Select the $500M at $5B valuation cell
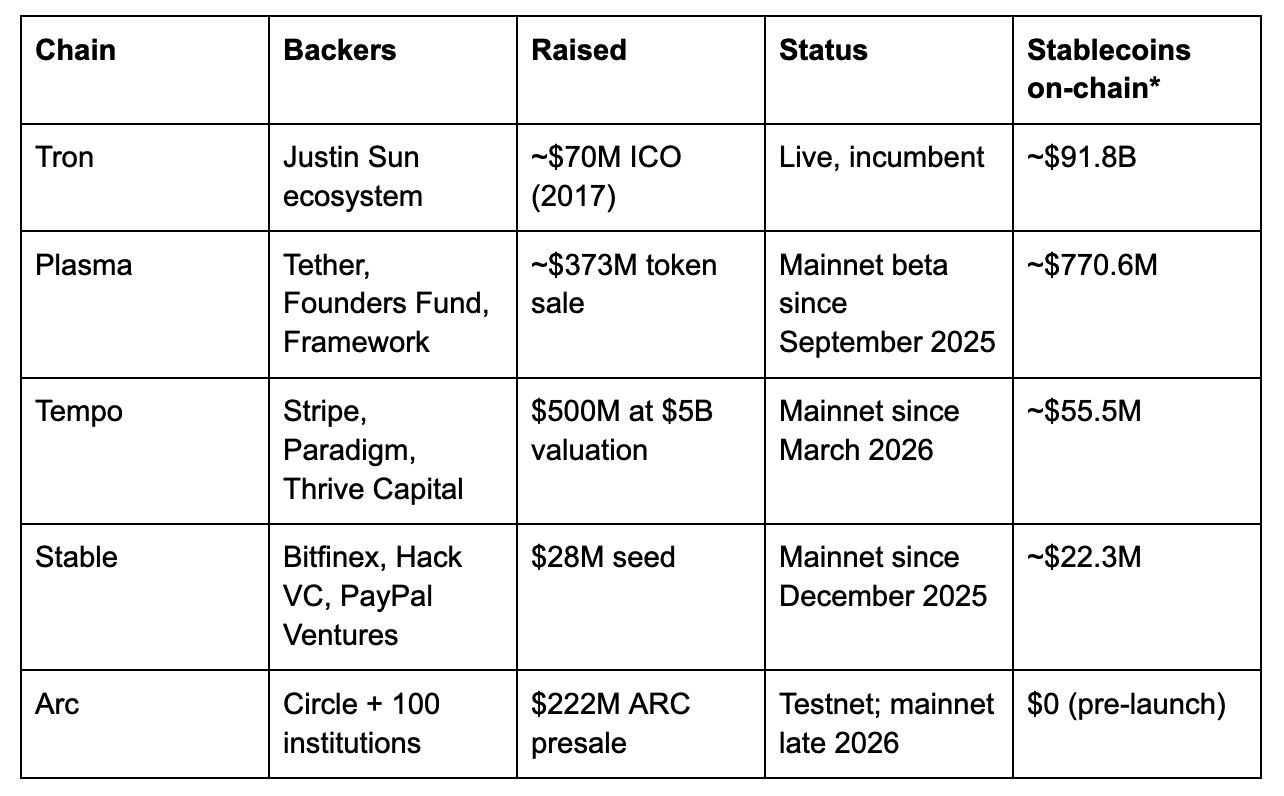The height and width of the screenshot is (796, 1284). tap(641, 450)
